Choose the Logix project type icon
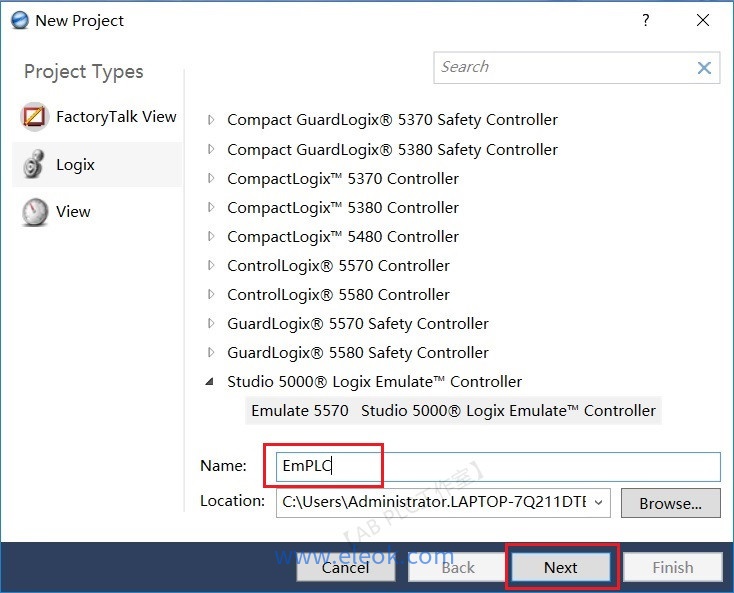734x593 pixels. [35, 164]
